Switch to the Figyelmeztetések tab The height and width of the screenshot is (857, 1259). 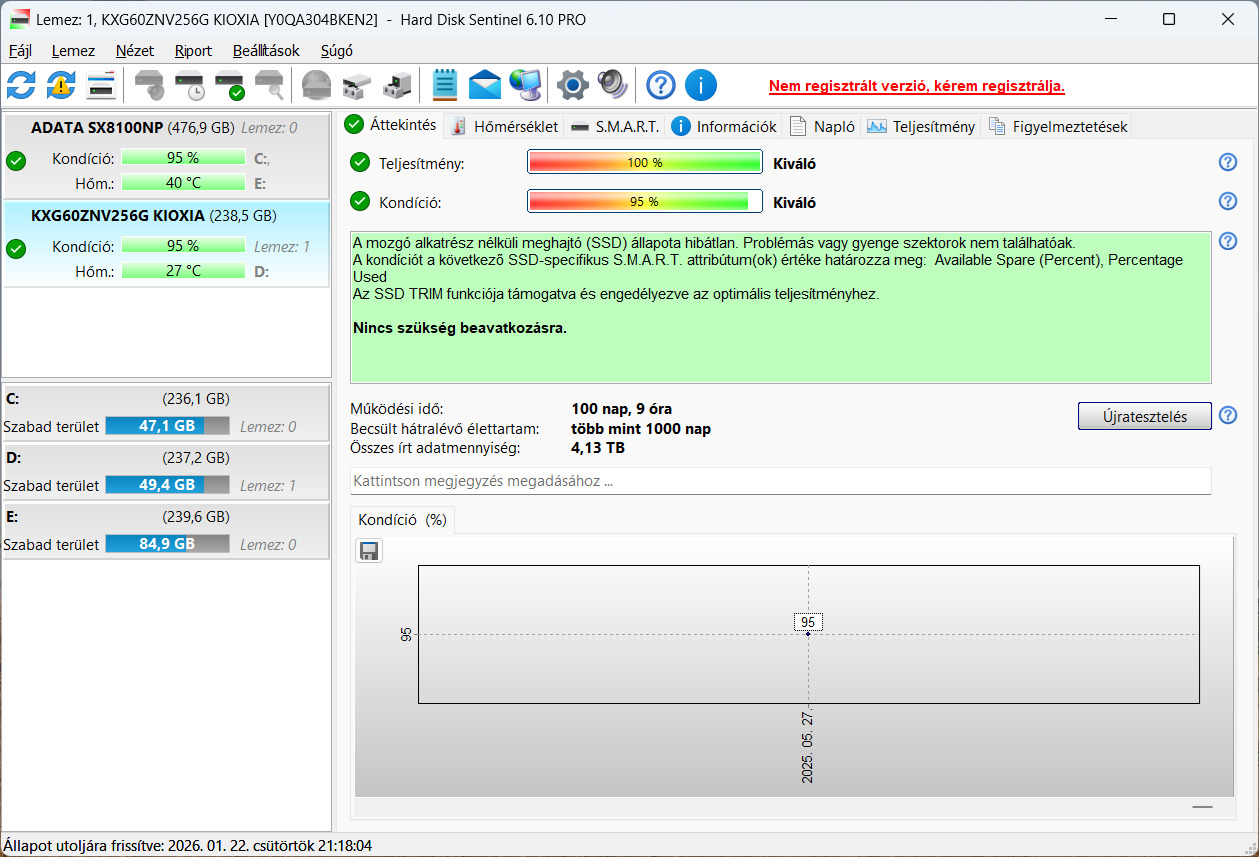[1058, 126]
